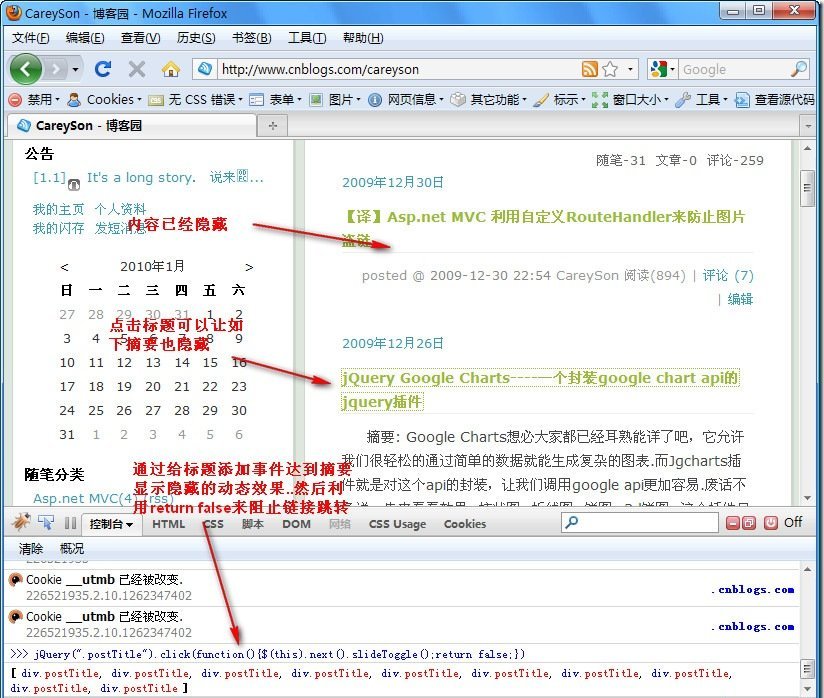
Task: Open the 禁用 developer toolbar dropdown
Action: click(35, 99)
